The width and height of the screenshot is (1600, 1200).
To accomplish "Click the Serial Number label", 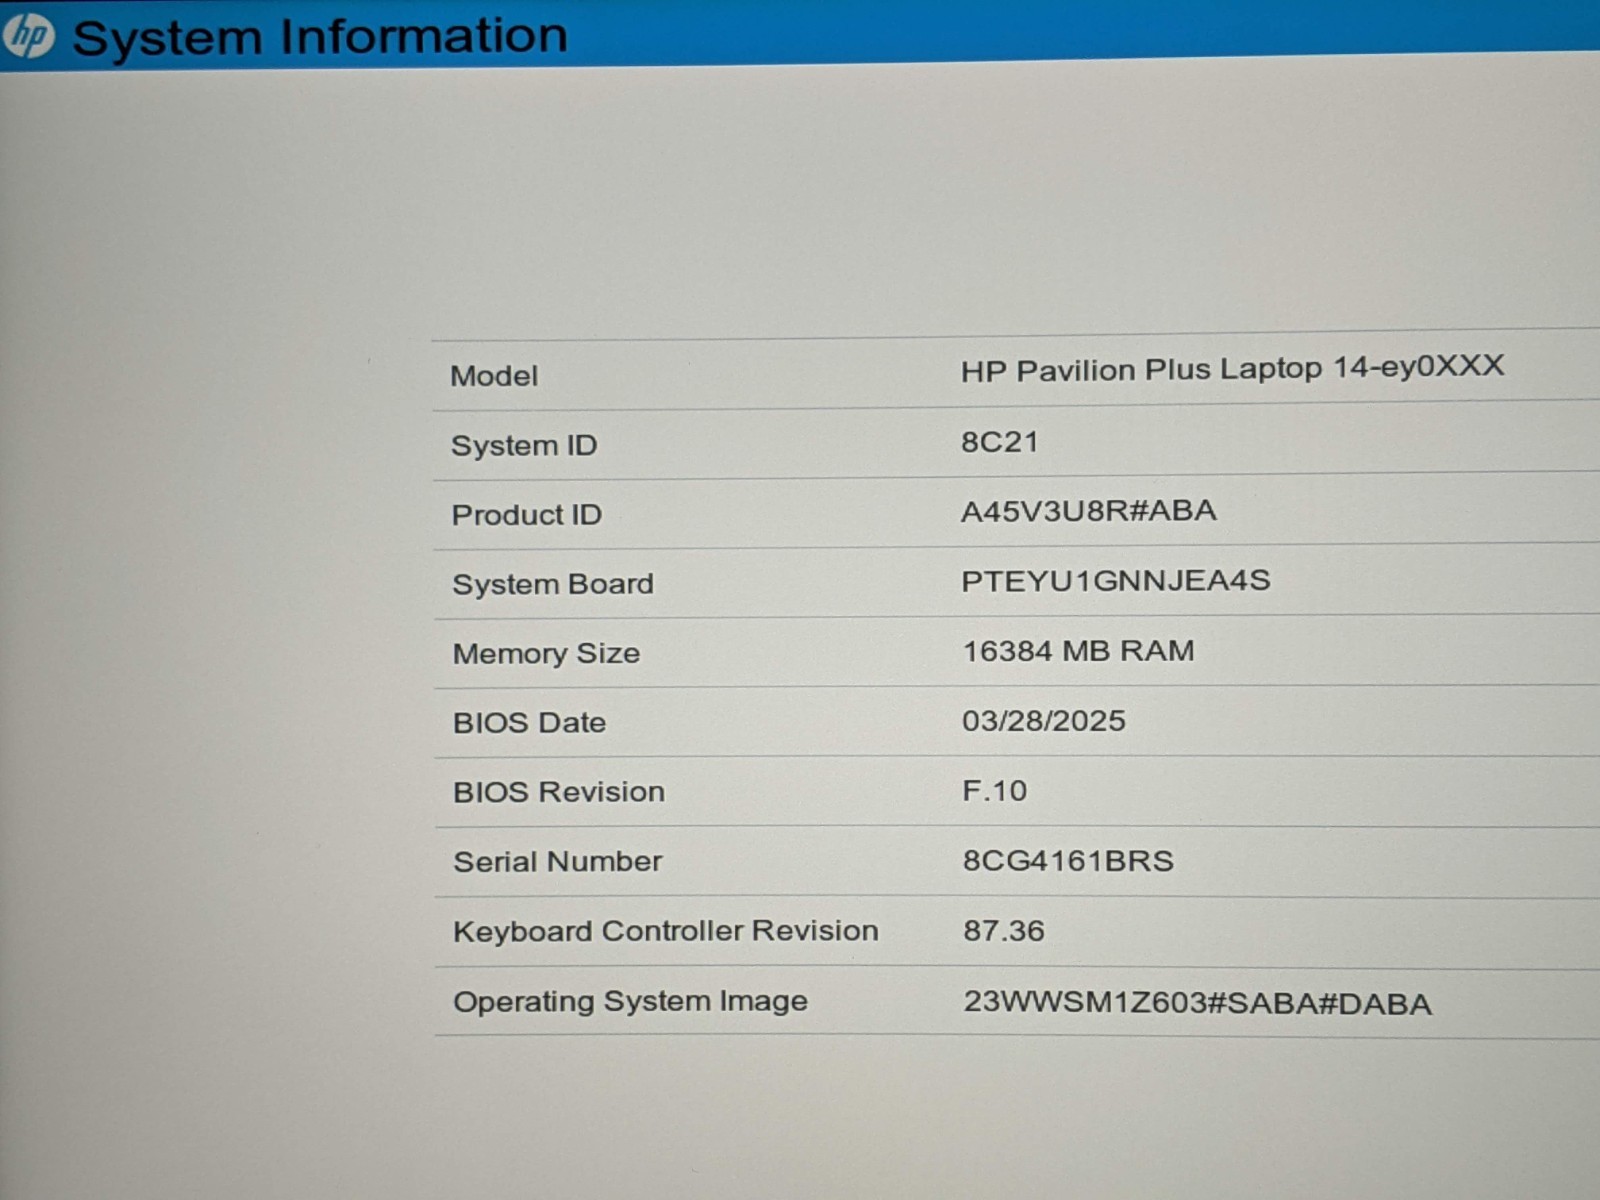I will [558, 862].
